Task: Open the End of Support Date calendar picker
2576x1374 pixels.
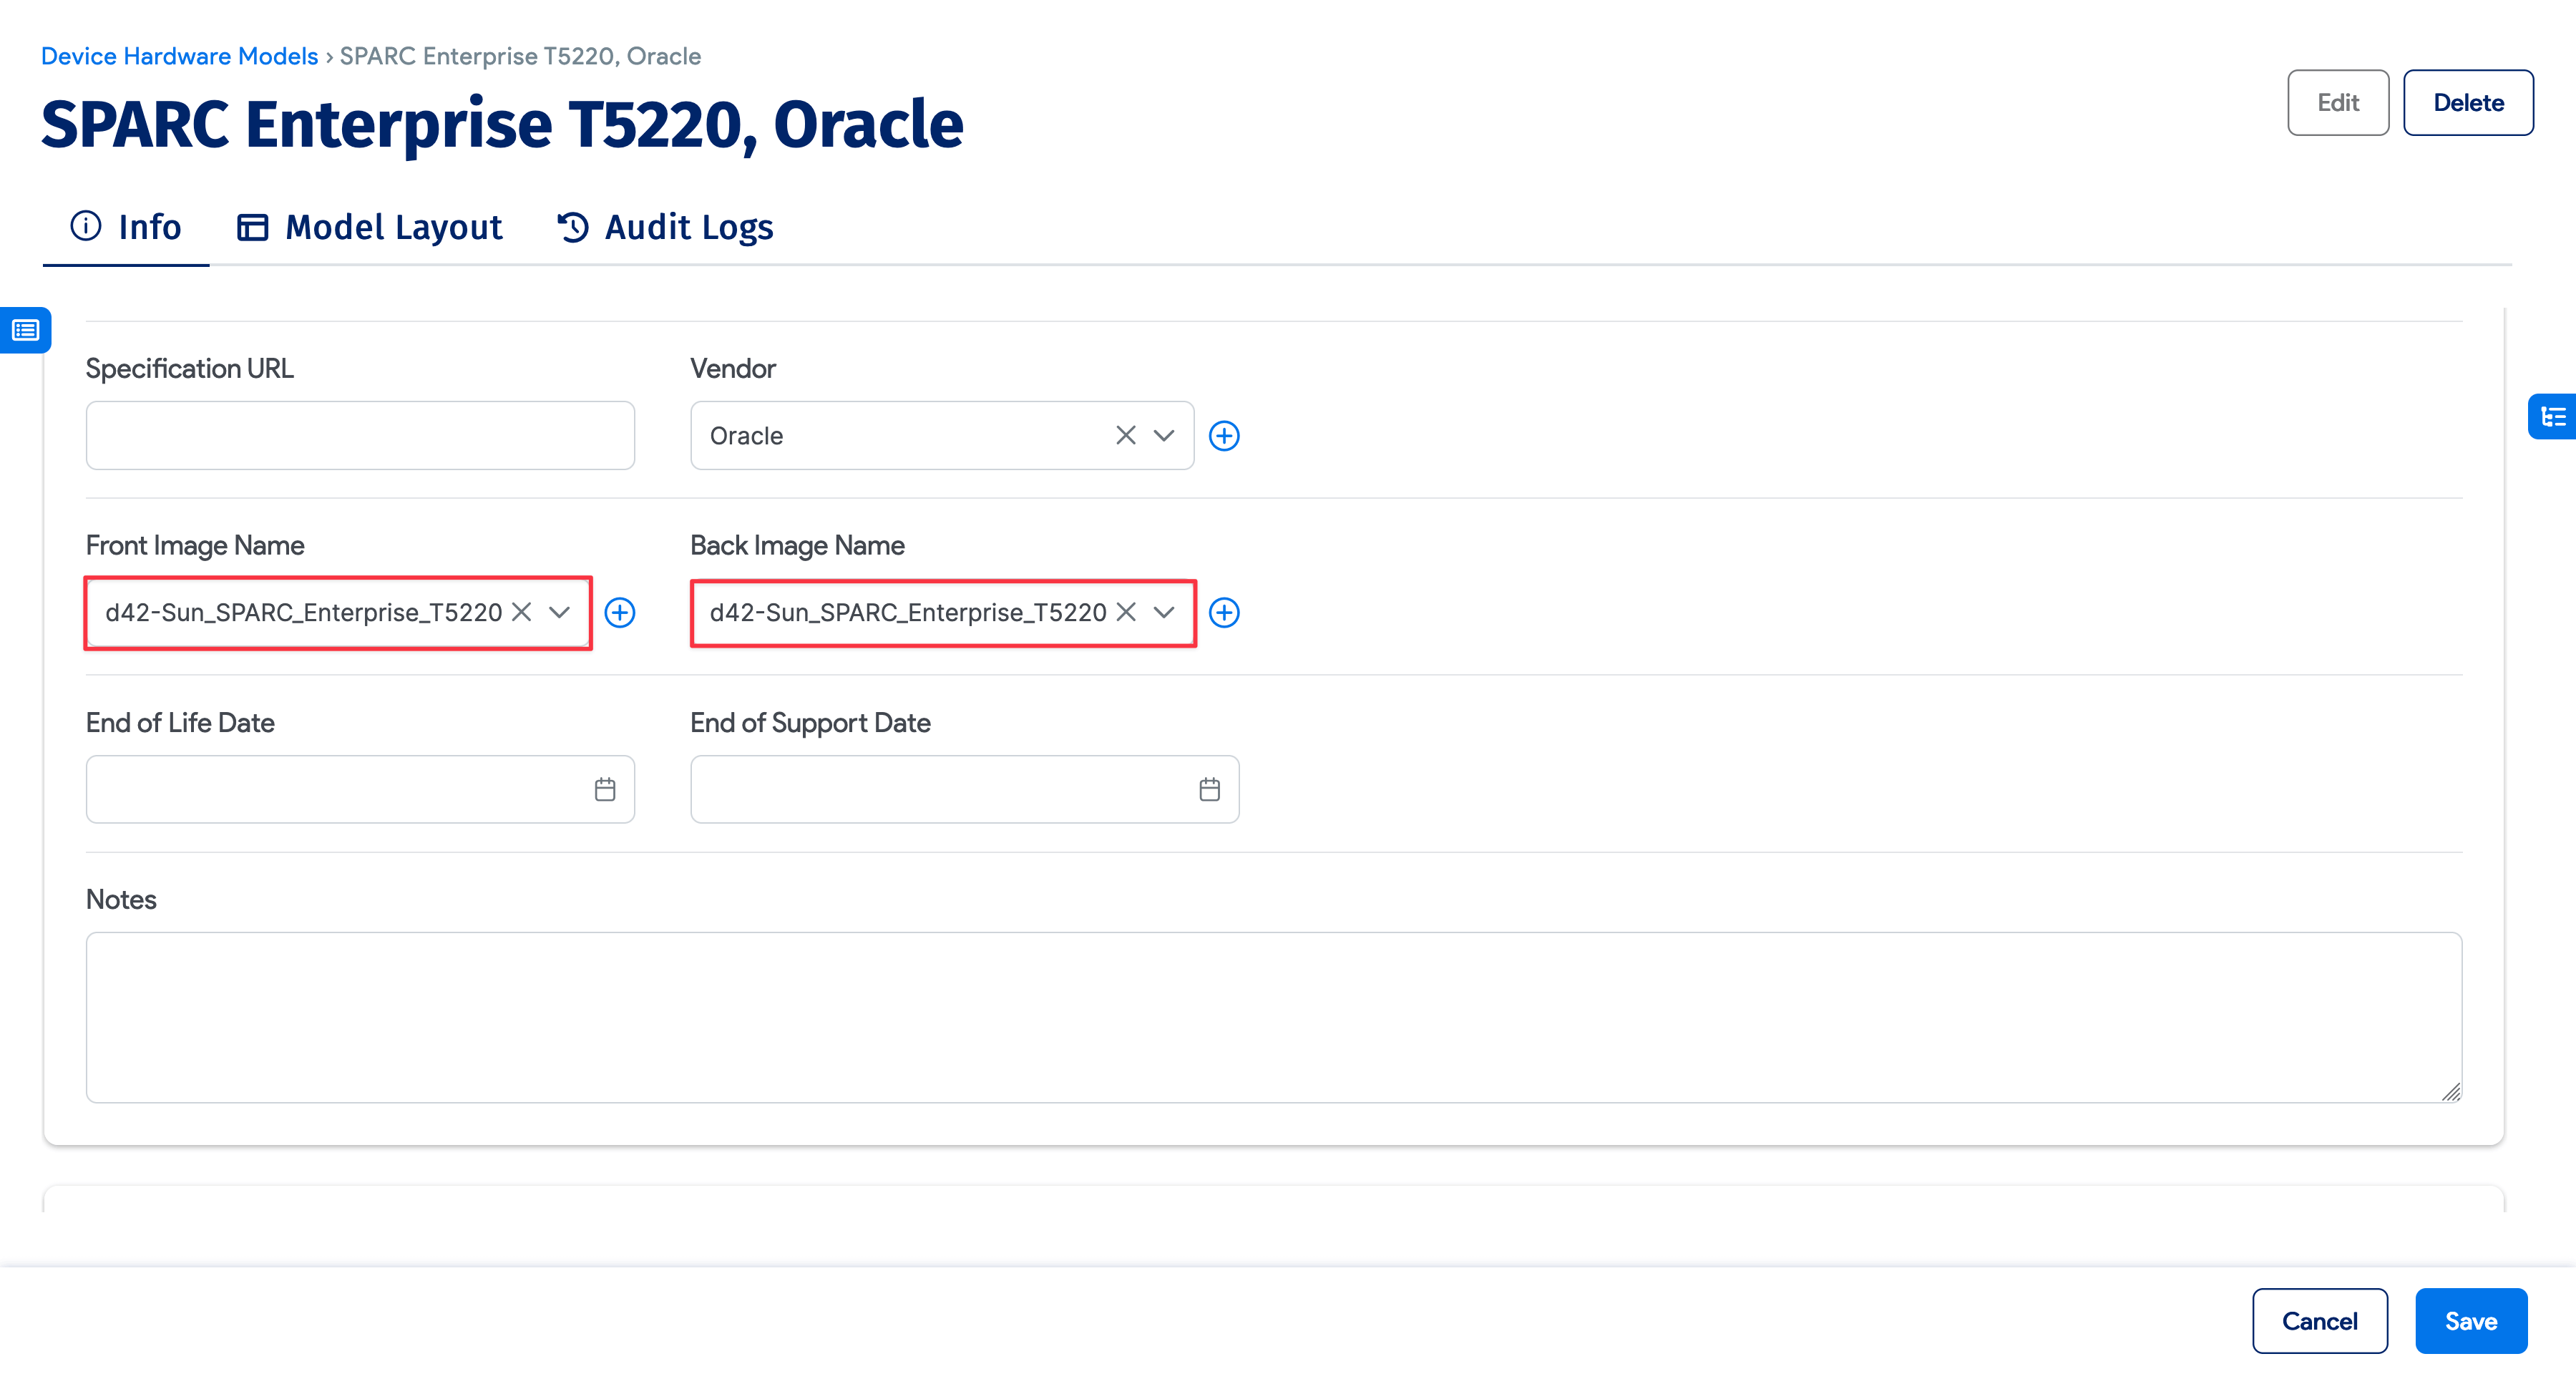Action: tap(1209, 789)
